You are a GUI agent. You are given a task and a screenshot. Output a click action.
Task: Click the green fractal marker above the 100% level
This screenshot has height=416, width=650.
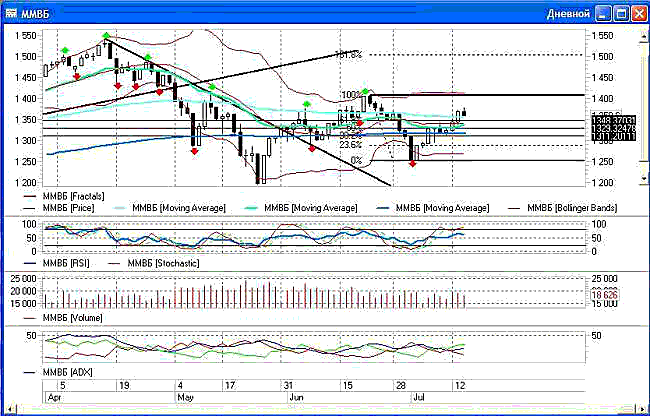[365, 91]
